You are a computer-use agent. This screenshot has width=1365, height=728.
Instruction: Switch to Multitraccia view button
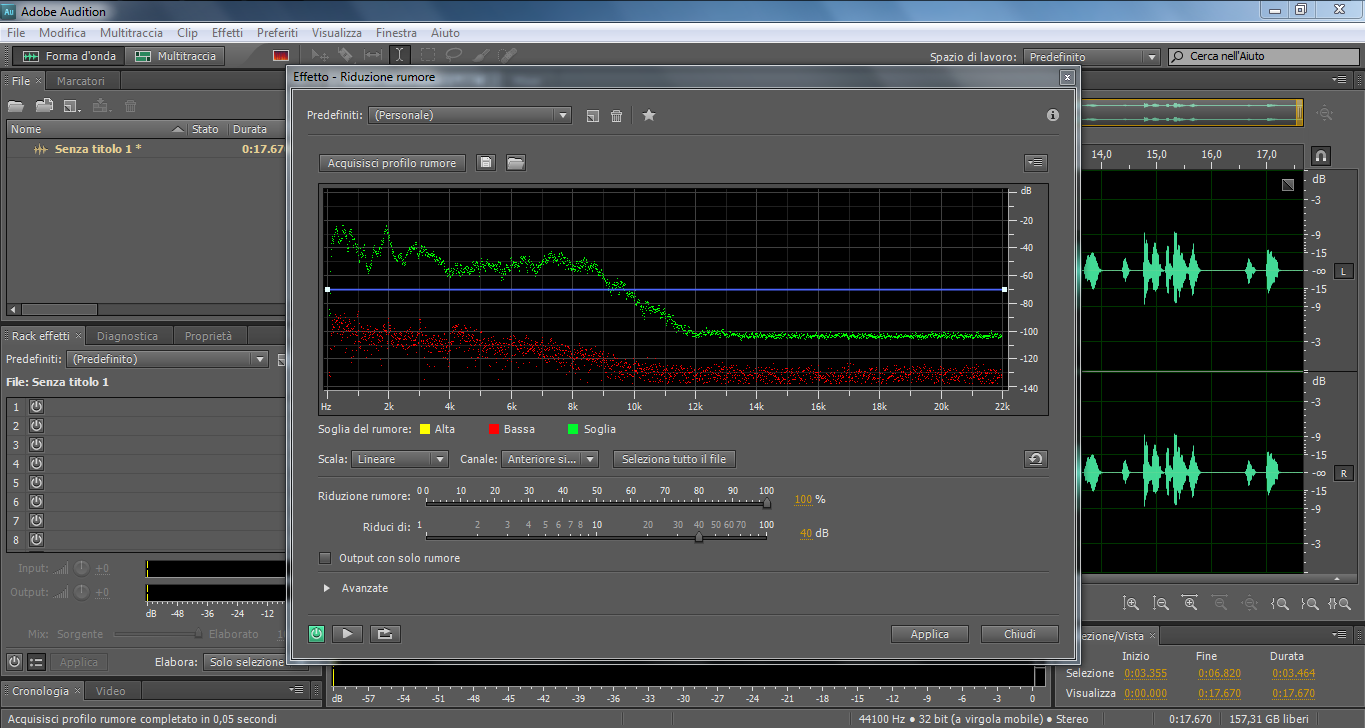point(176,57)
